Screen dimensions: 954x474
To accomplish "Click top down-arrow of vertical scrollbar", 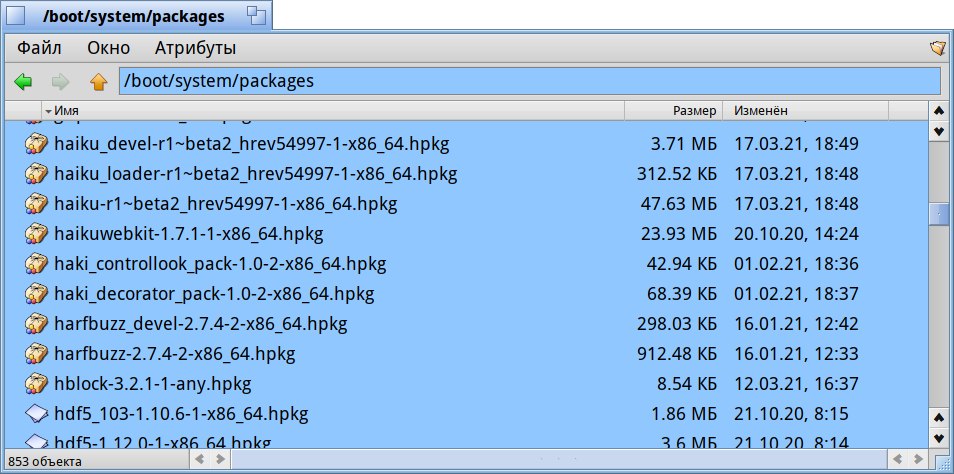I will [x=938, y=130].
